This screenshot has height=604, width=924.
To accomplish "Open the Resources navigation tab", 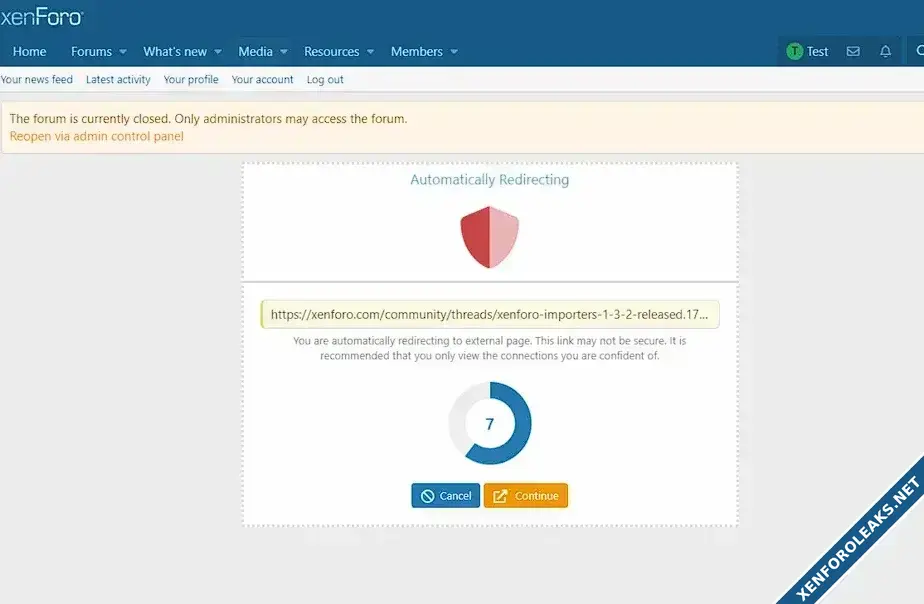I will (331, 52).
